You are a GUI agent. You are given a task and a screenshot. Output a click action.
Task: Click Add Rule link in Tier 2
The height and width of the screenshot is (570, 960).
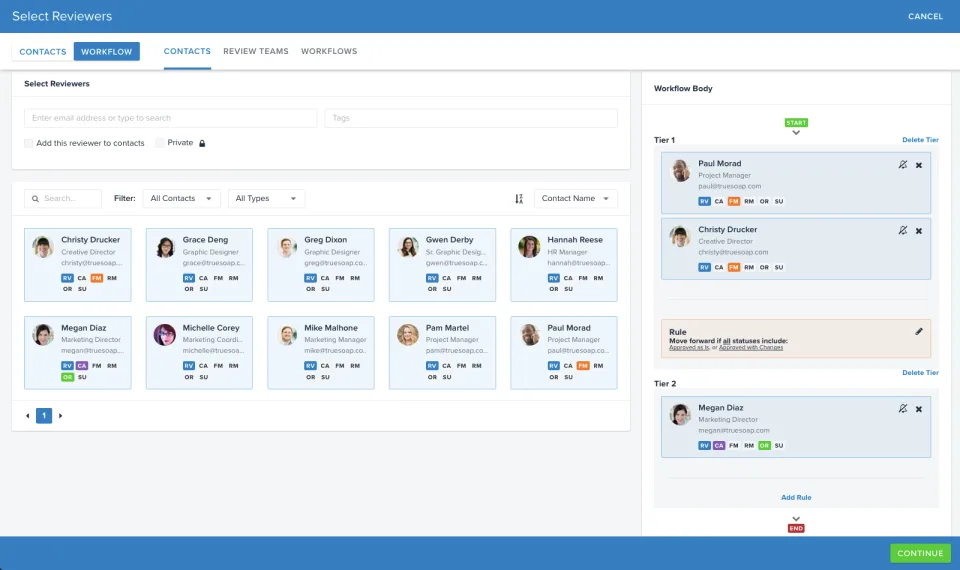pyautogui.click(x=796, y=498)
